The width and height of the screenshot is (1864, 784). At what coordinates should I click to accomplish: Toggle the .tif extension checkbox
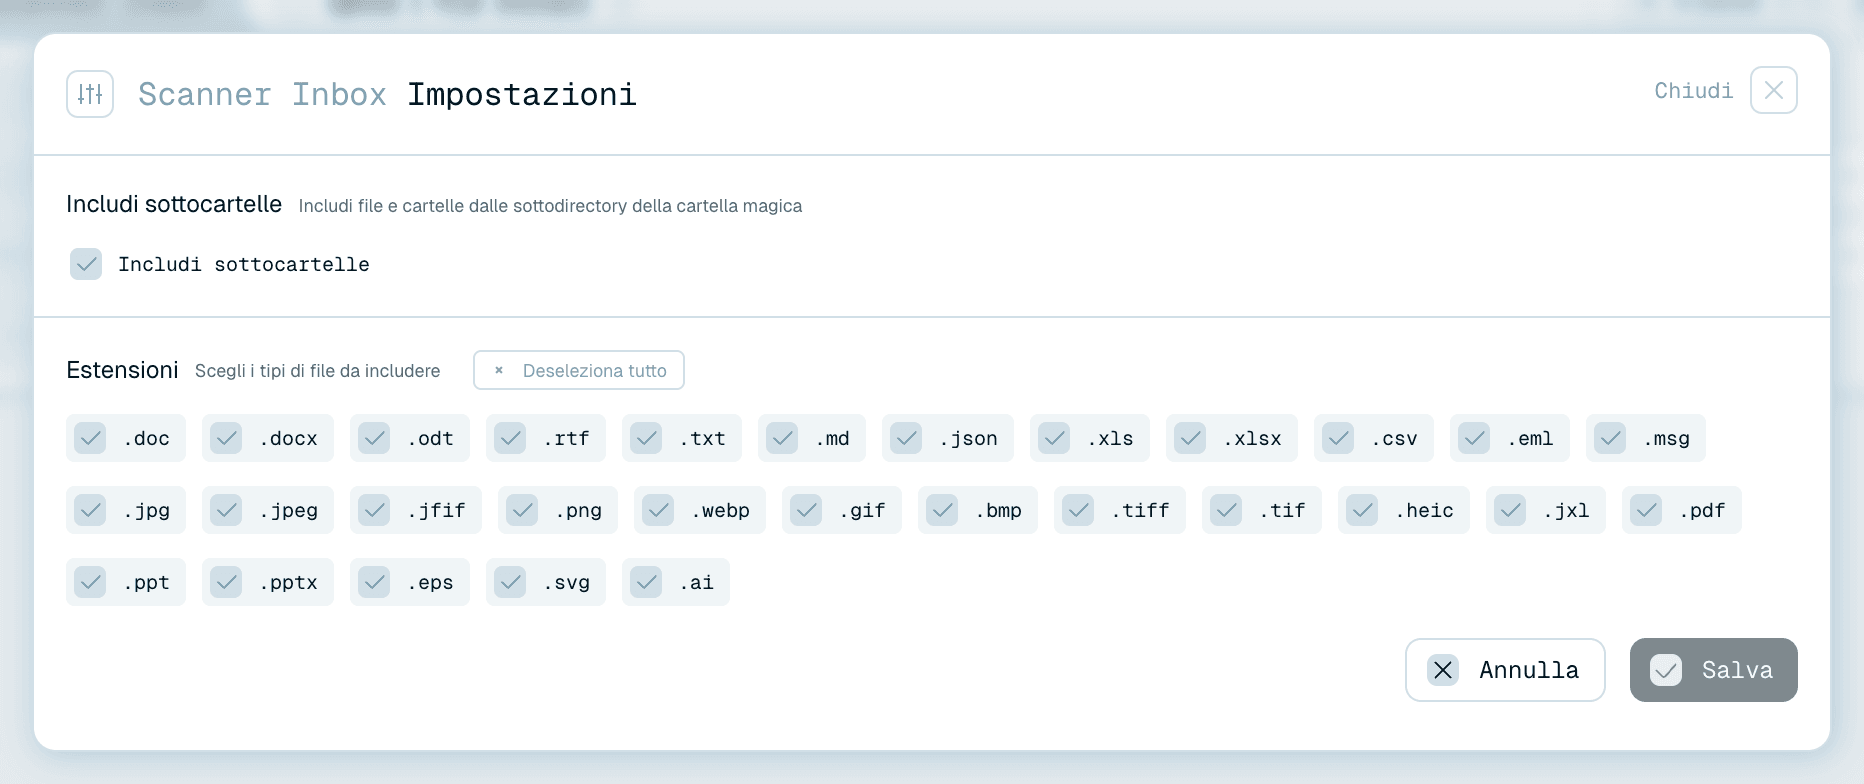click(1226, 510)
